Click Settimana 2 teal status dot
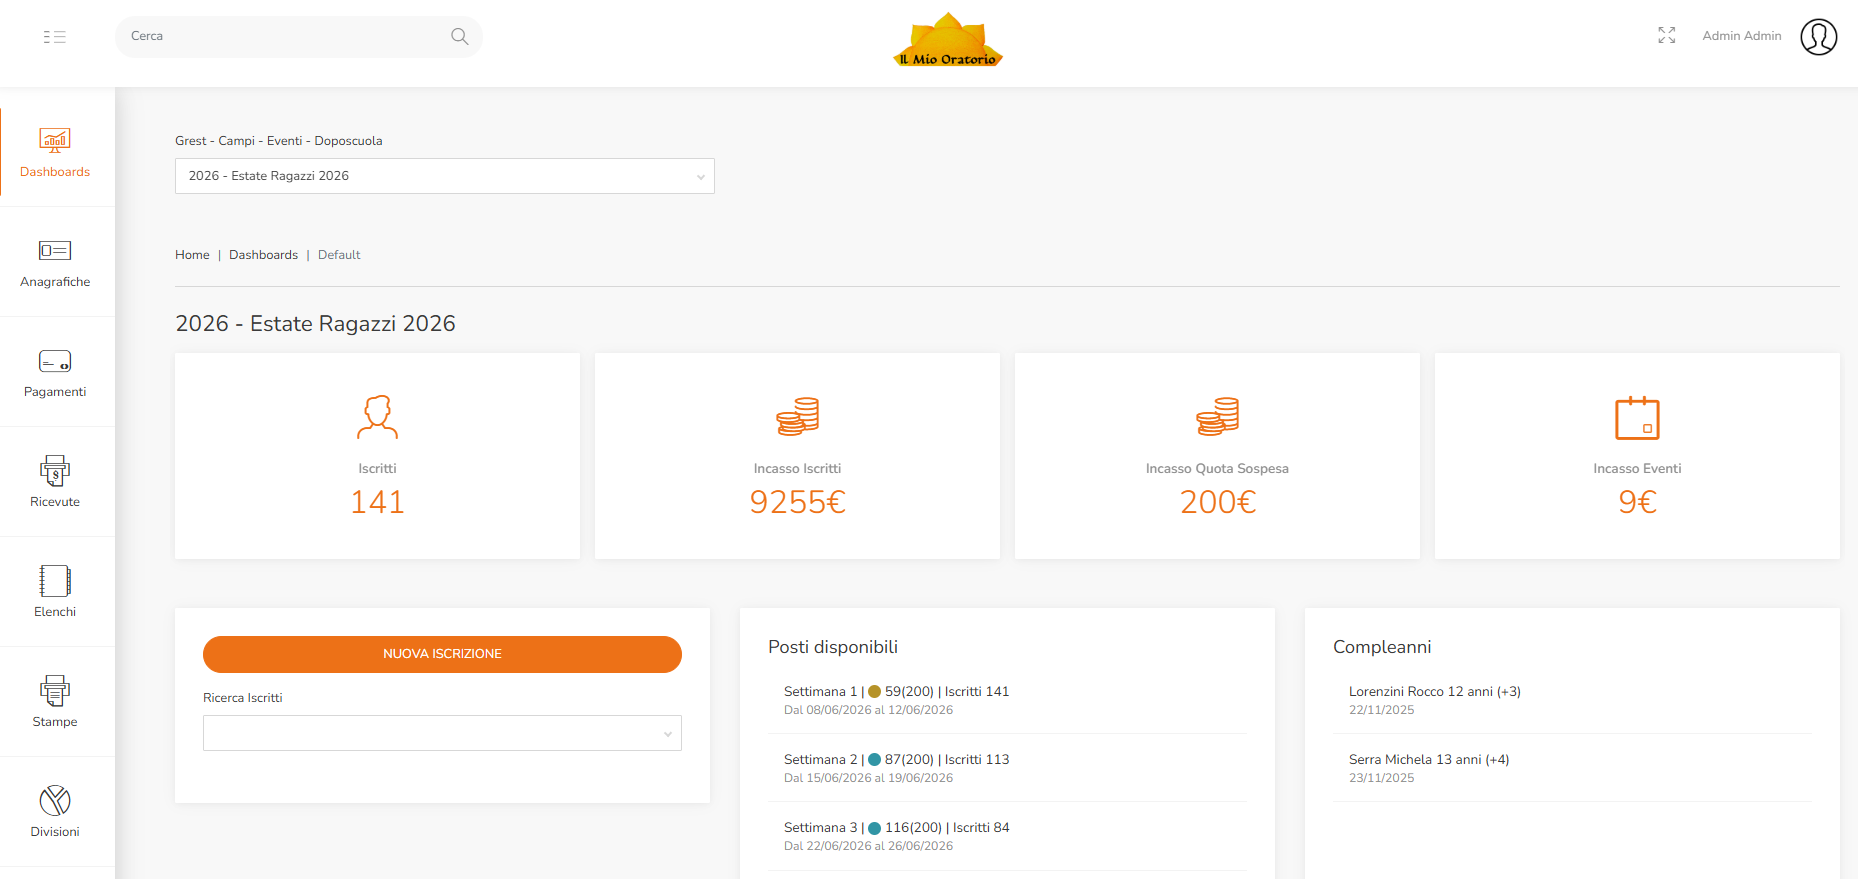The image size is (1858, 879). click(874, 760)
